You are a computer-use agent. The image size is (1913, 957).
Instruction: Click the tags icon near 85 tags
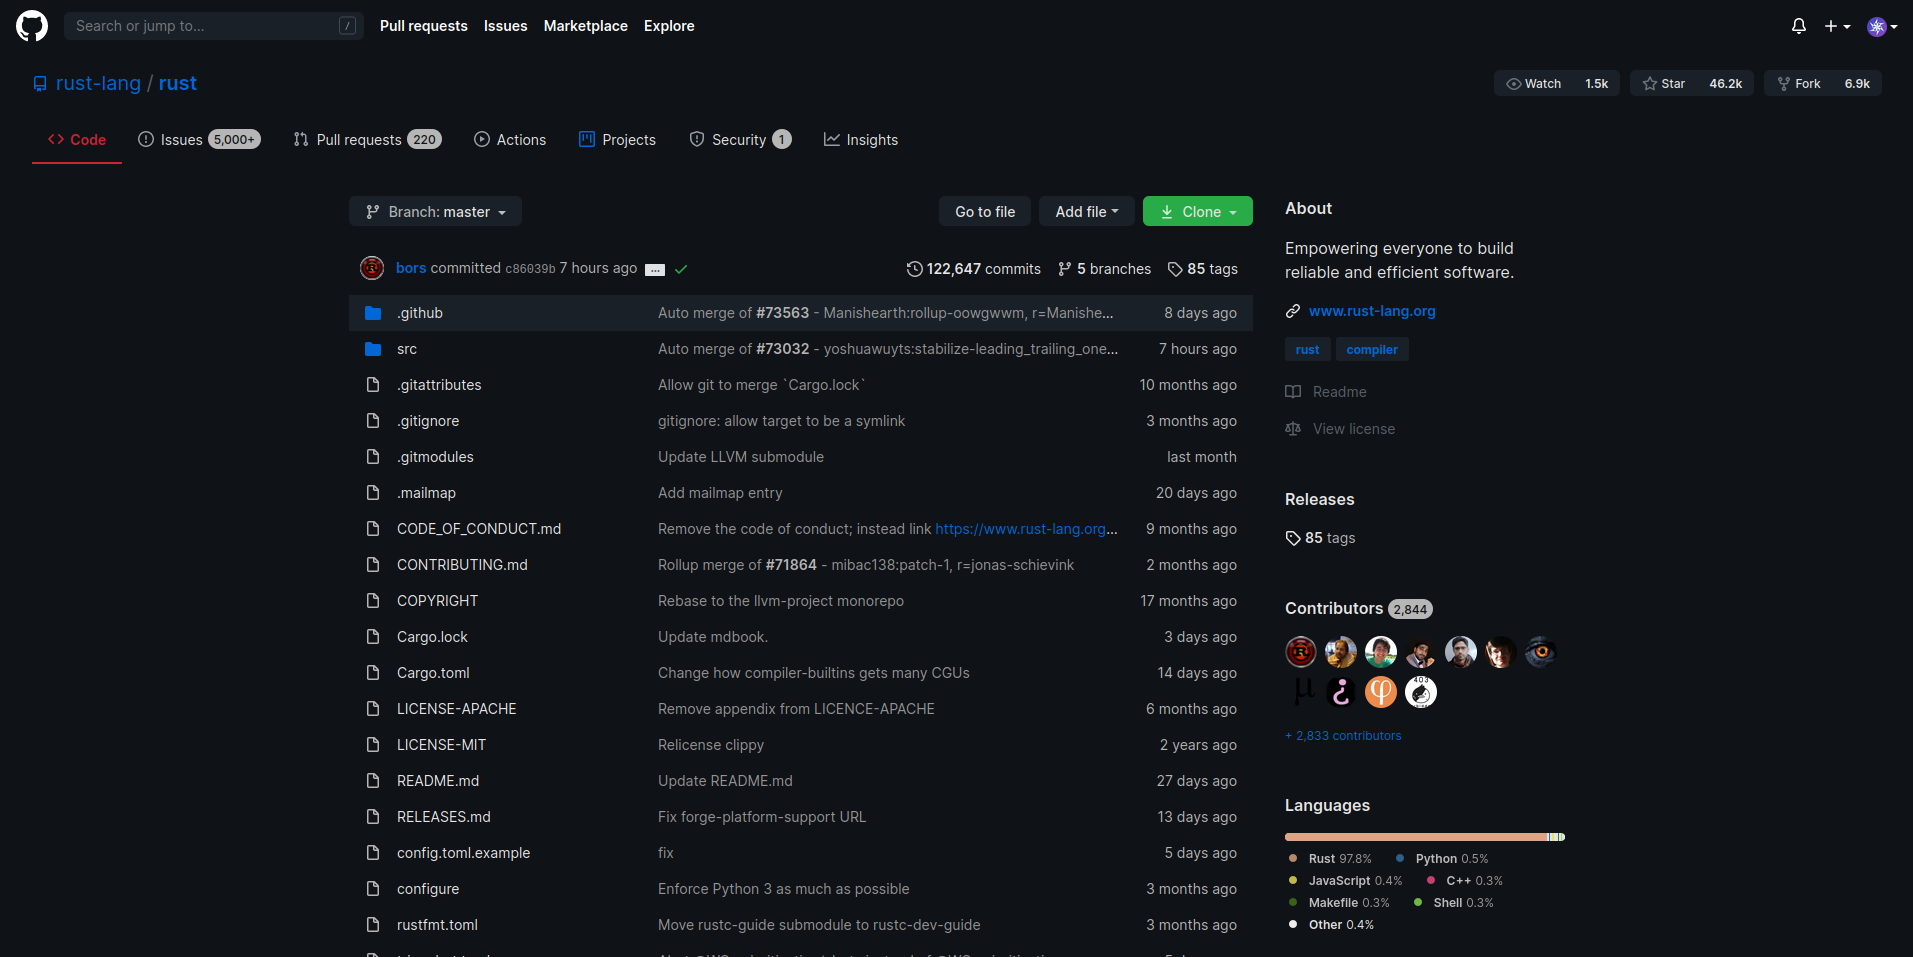tap(1175, 269)
